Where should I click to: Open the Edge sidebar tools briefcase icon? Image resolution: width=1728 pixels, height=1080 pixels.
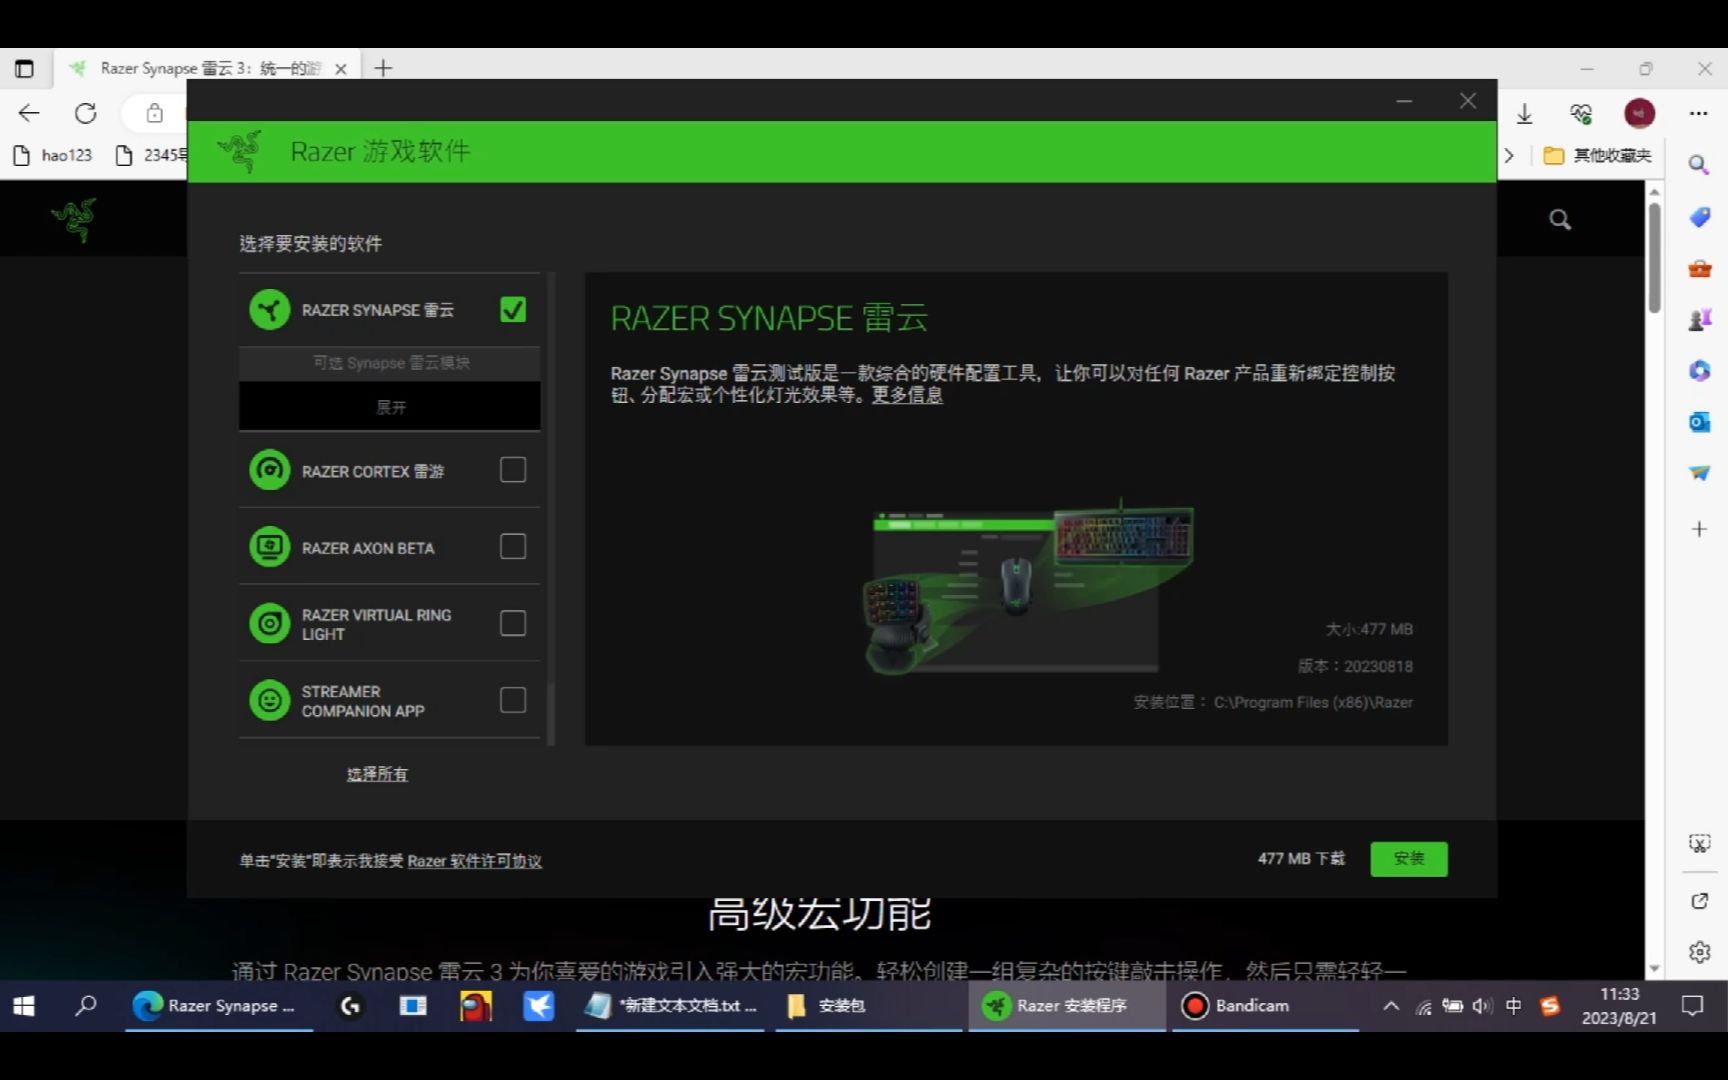1699,268
